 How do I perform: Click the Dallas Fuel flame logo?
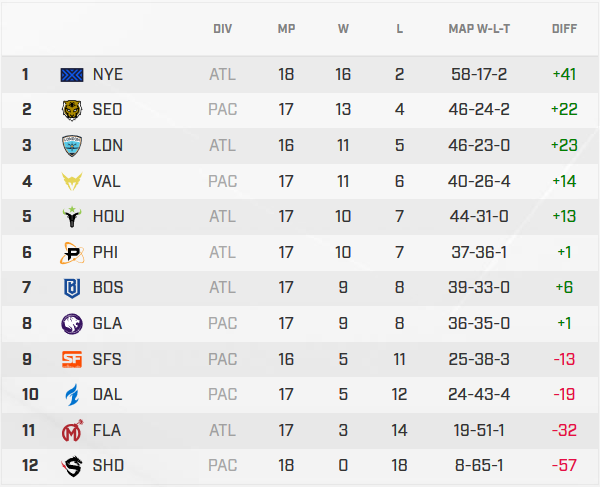tap(73, 394)
